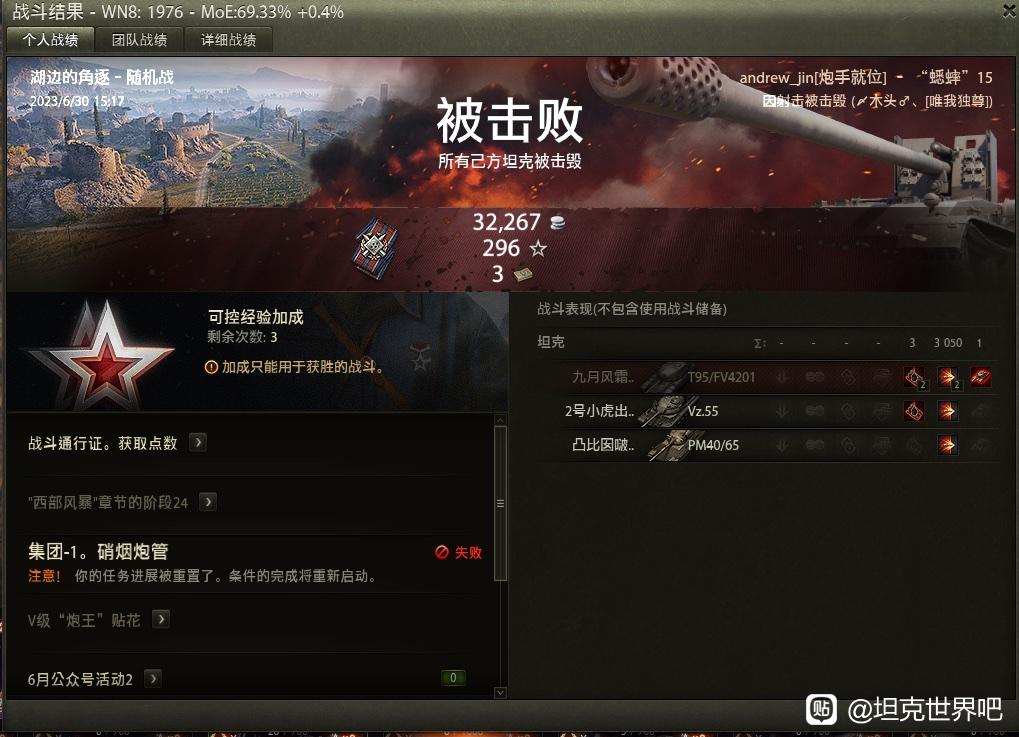Click PM40/65 damage dealt icon
1019x737 pixels.
pyautogui.click(x=948, y=445)
